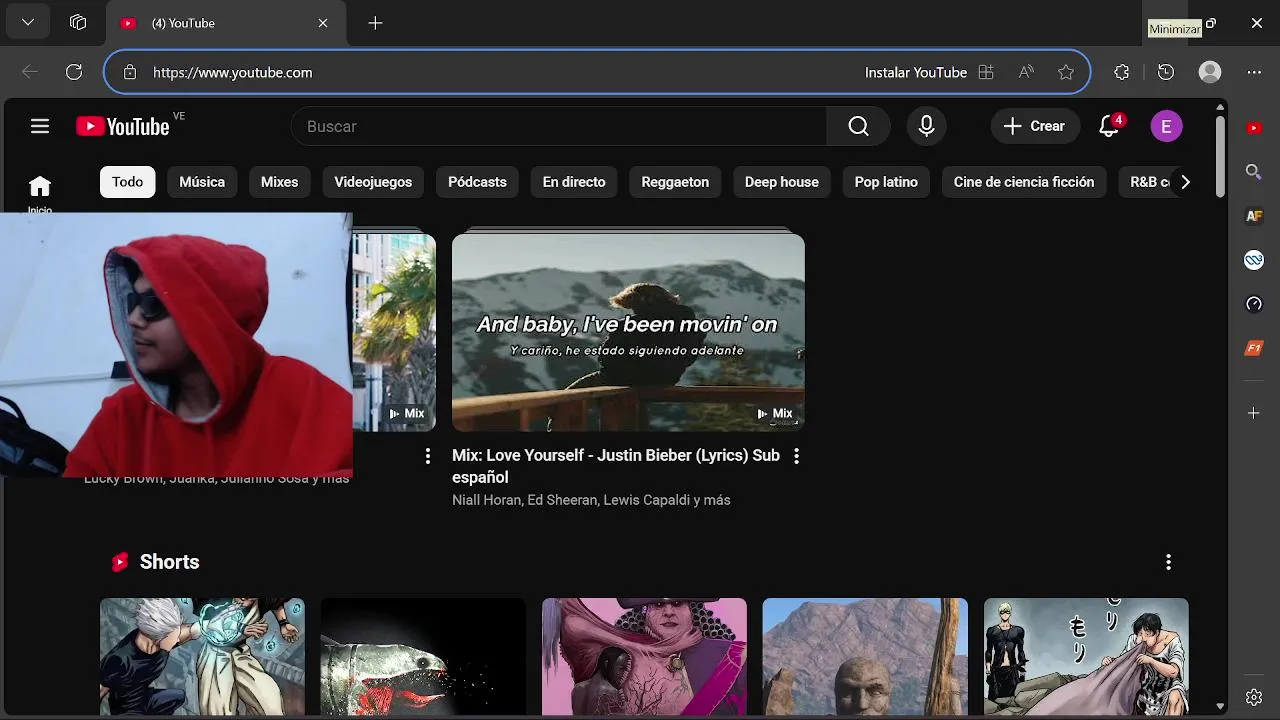This screenshot has width=1280, height=720.
Task: Open browser history icon
Action: click(1166, 72)
